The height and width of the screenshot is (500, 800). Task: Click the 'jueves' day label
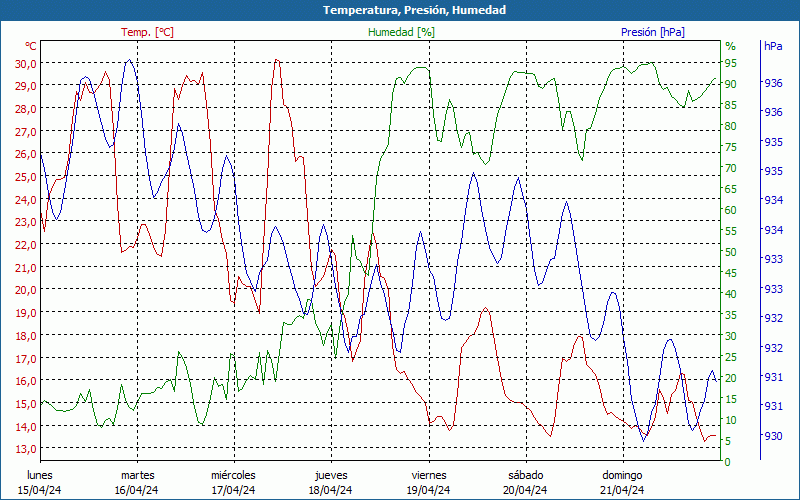pyautogui.click(x=331, y=476)
